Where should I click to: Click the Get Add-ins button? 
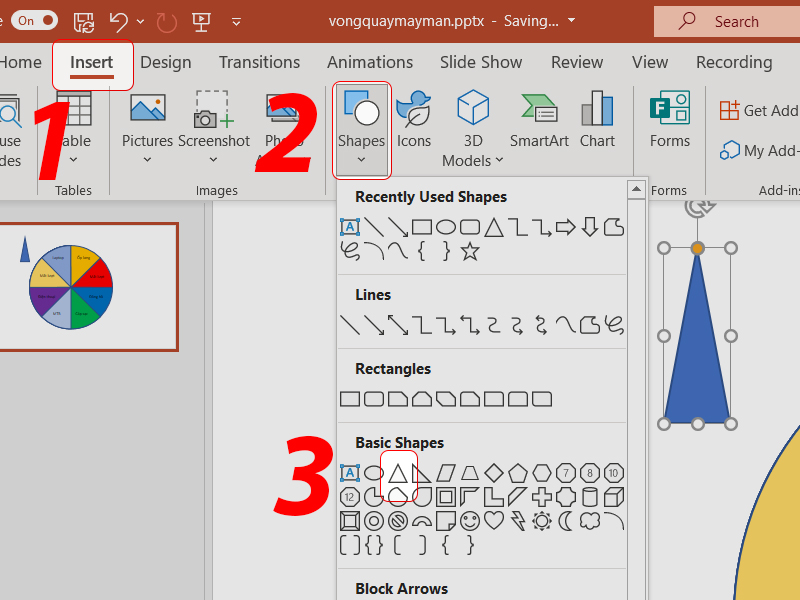(758, 111)
